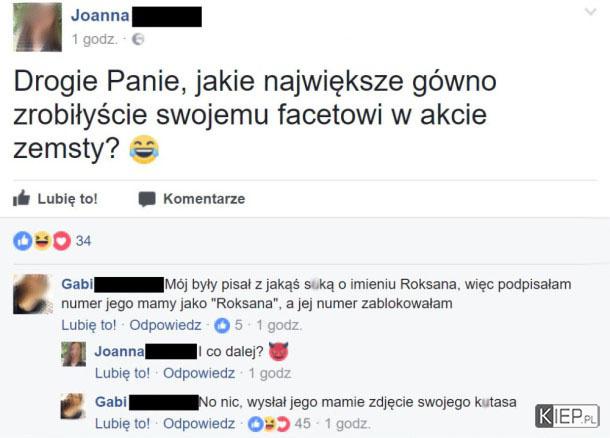Click the speech bubble Komentarze icon

(147, 199)
